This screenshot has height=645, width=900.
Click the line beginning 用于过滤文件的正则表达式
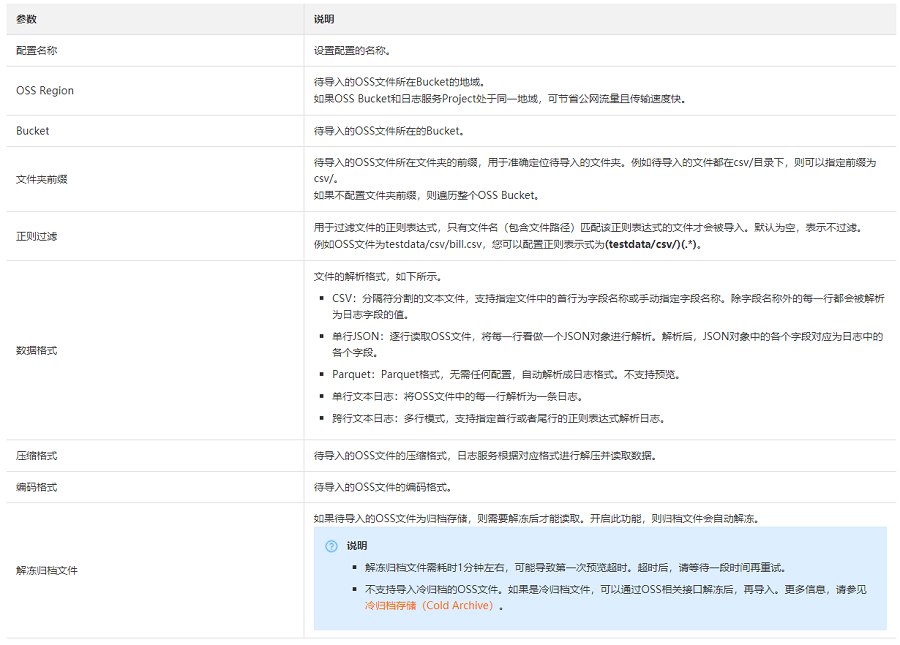pos(588,228)
